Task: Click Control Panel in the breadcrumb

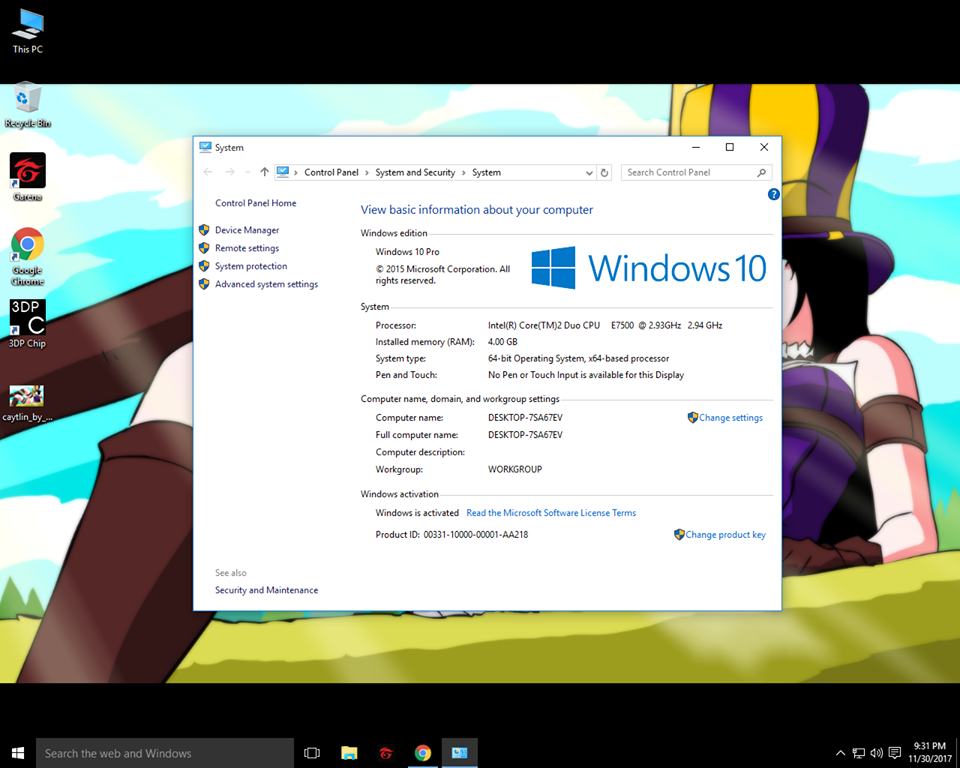Action: click(x=331, y=173)
